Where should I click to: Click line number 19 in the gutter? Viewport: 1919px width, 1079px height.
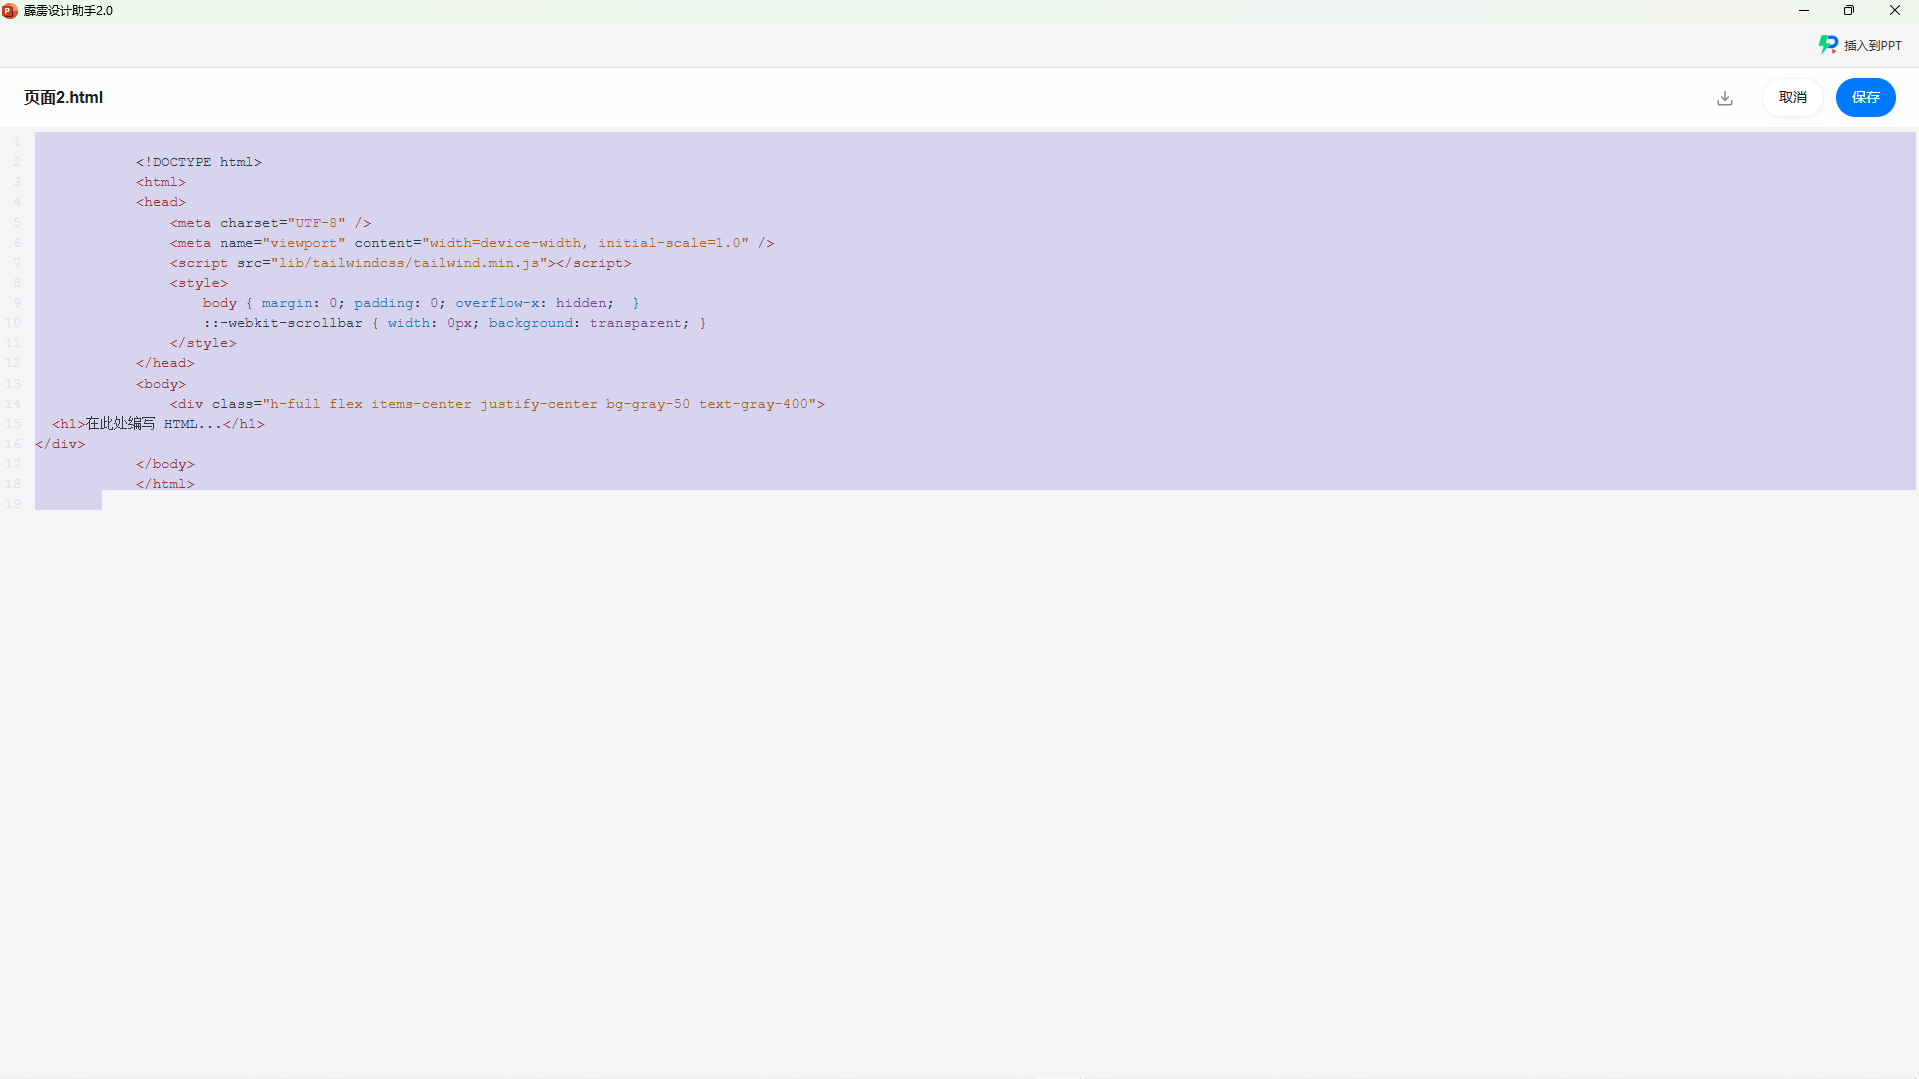point(14,504)
